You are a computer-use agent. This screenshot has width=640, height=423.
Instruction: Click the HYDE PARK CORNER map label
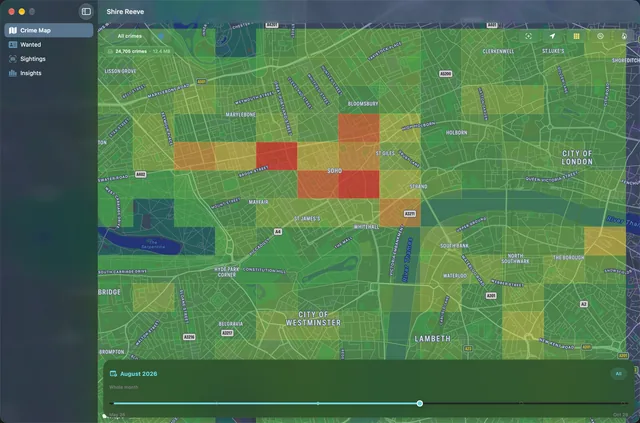[x=227, y=272]
